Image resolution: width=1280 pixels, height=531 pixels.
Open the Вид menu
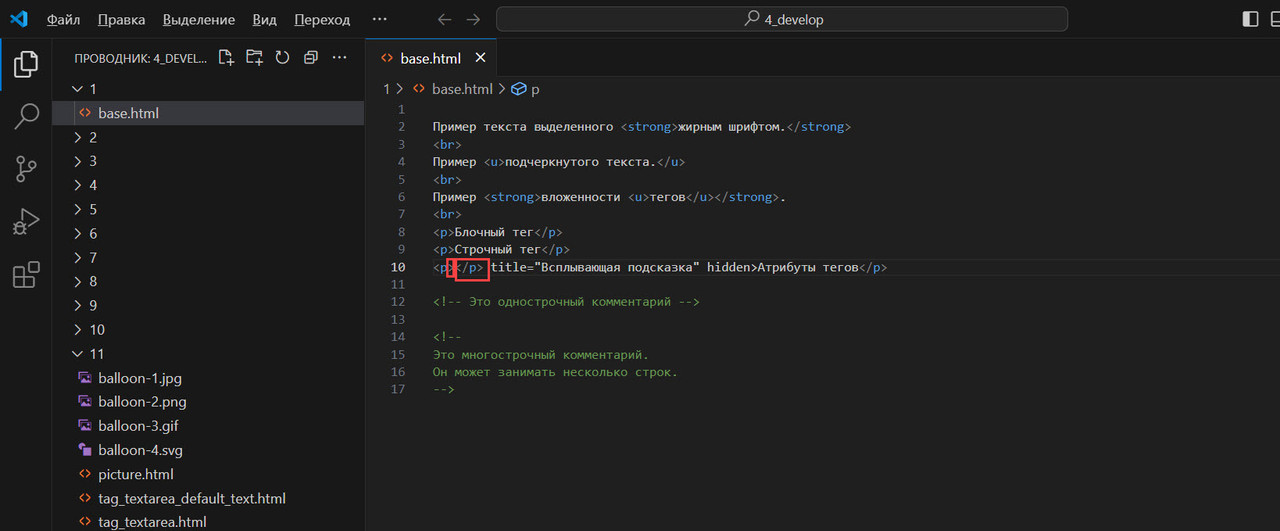[265, 19]
